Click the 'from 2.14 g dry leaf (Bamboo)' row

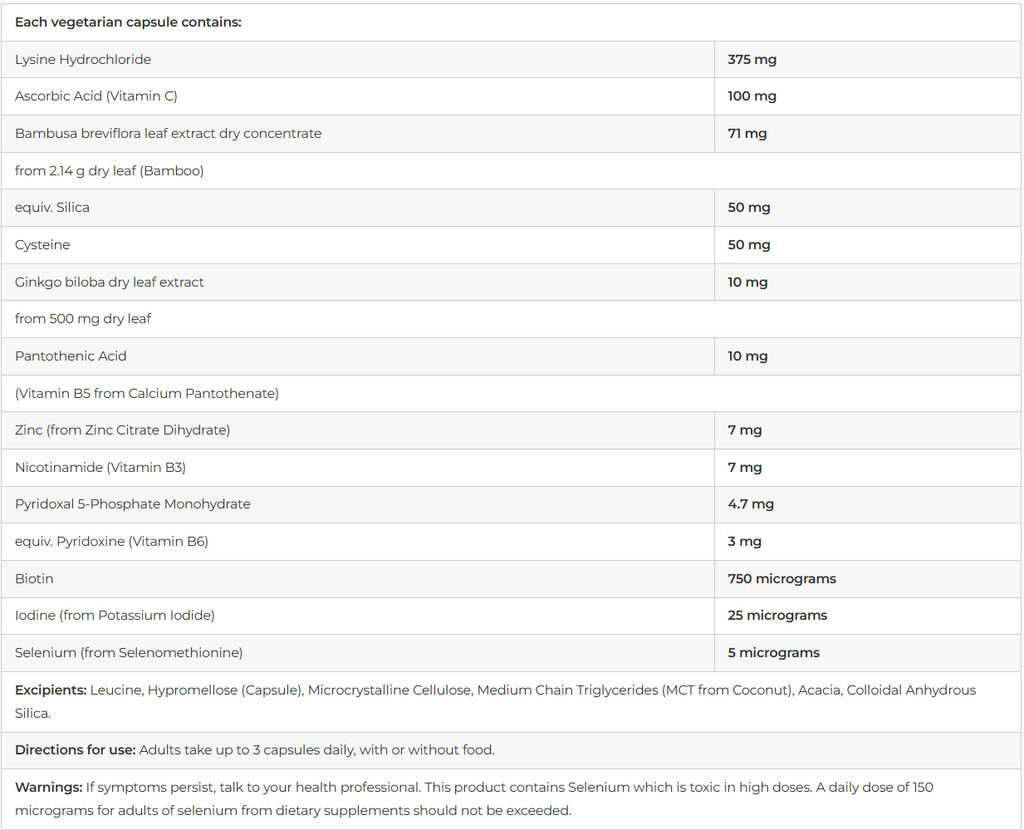tap(109, 170)
